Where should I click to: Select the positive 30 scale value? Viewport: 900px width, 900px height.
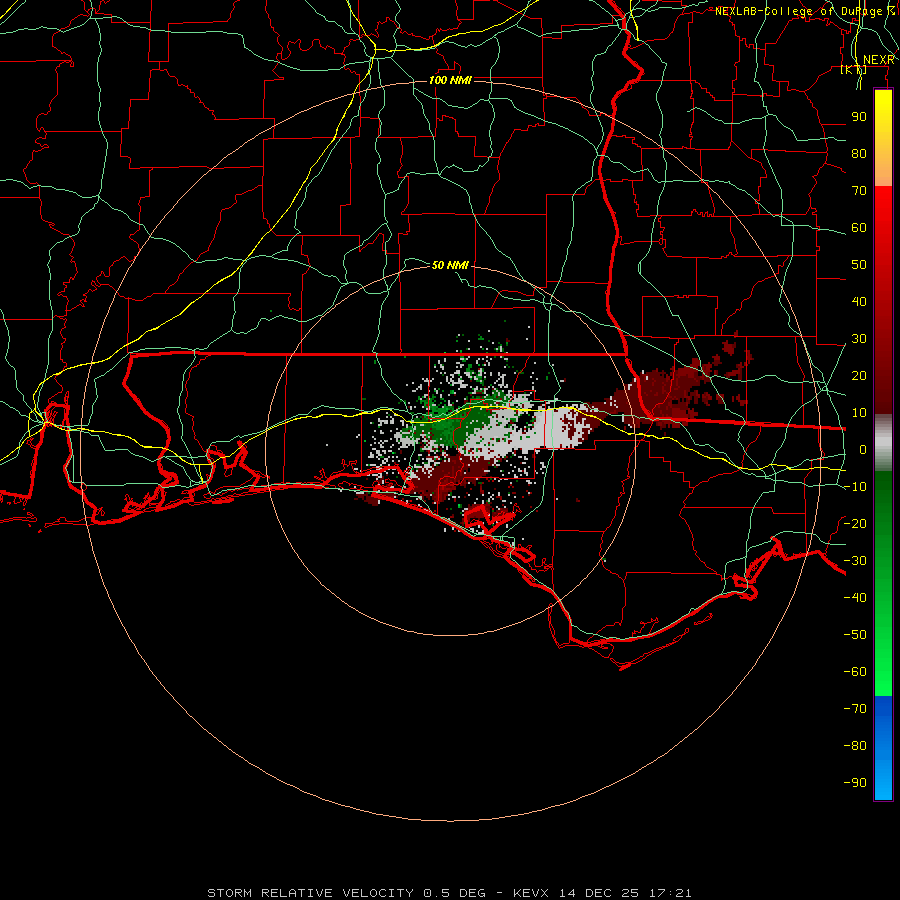(x=859, y=339)
